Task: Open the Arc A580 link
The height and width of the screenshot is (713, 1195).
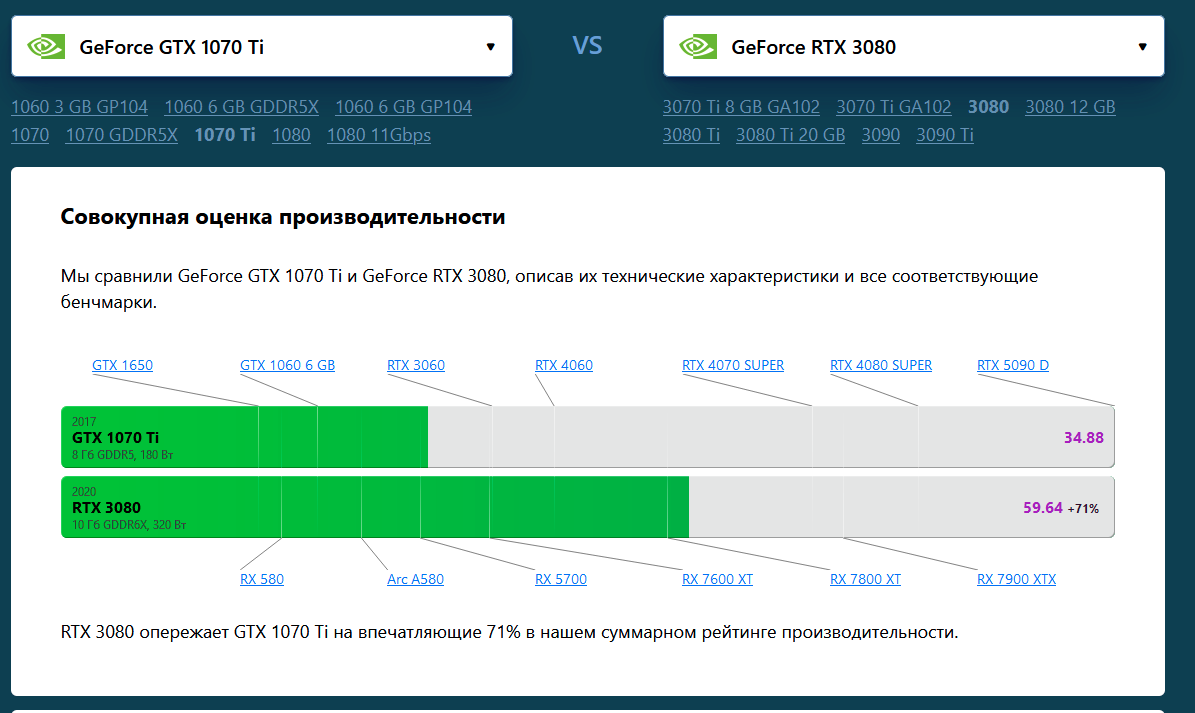Action: (x=415, y=579)
